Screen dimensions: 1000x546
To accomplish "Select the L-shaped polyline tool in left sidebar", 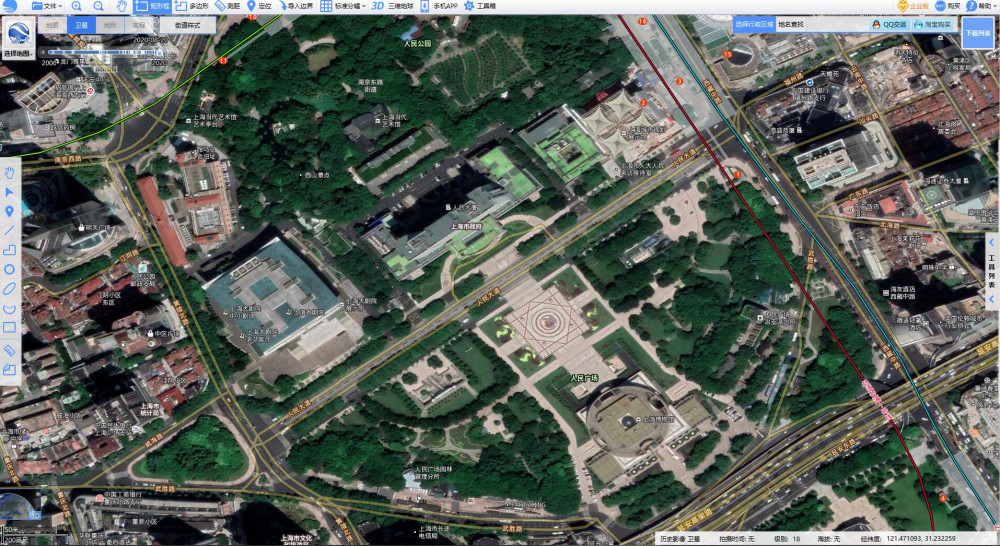I will (10, 250).
